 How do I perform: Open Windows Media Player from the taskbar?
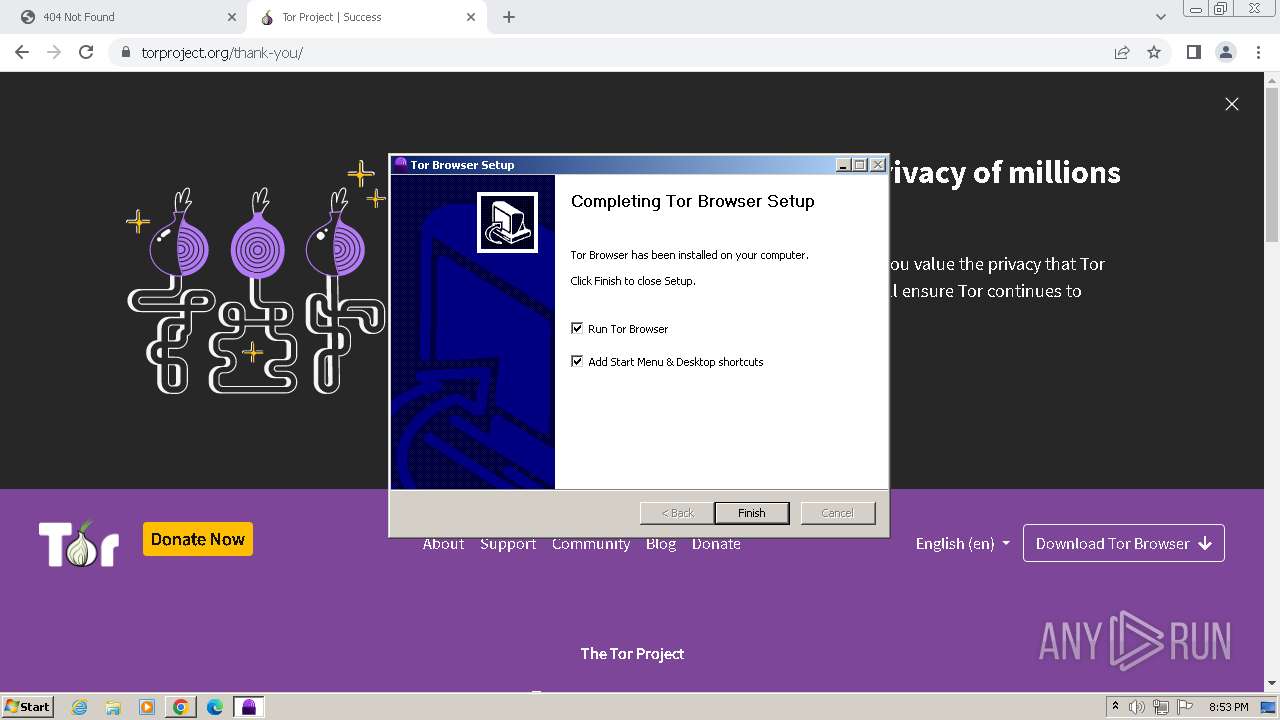147,707
